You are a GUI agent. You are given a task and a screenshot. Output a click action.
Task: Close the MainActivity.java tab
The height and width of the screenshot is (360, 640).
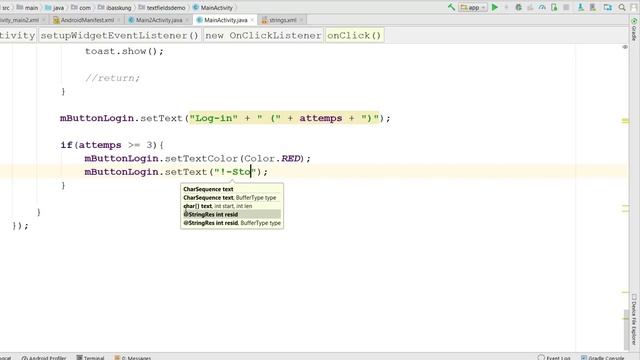(252, 20)
